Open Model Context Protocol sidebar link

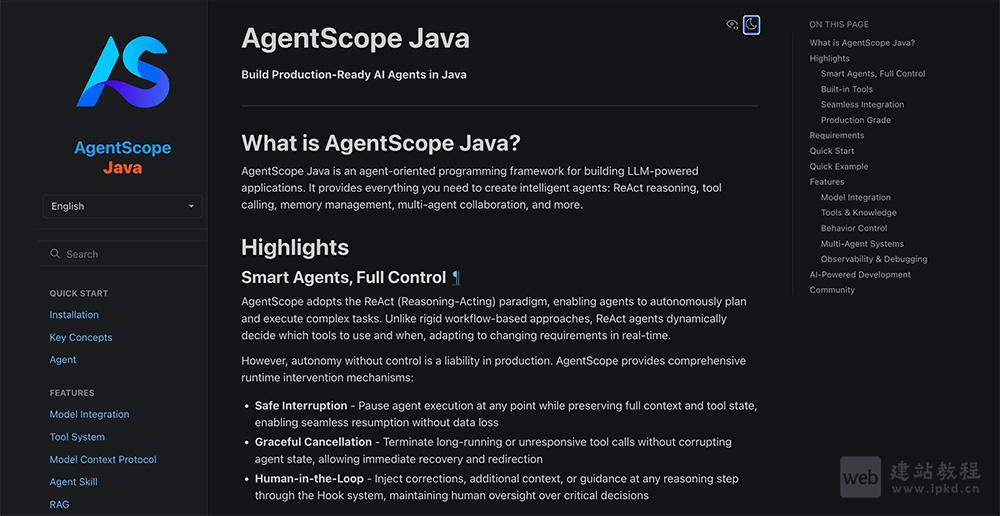click(x=103, y=459)
